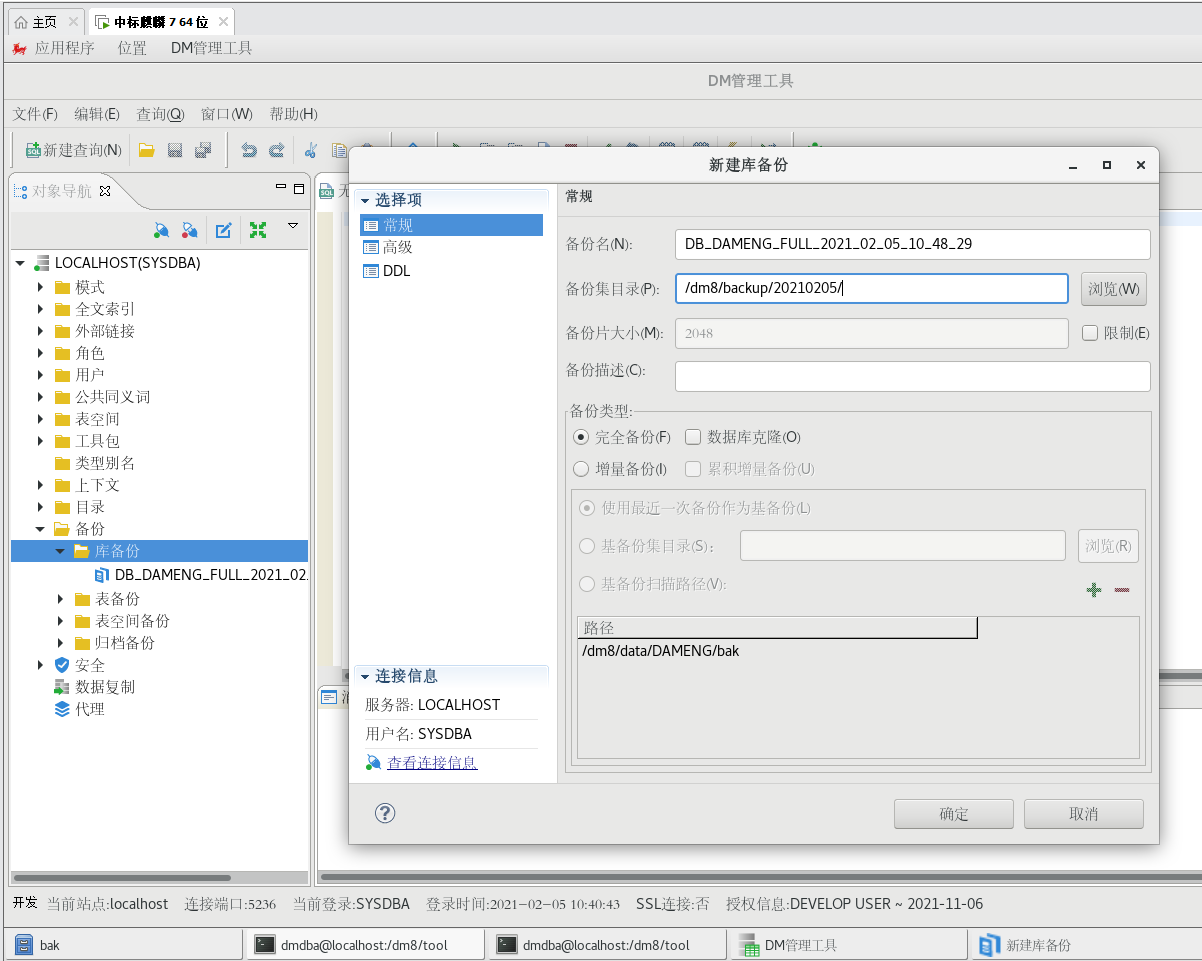Select 使用最近一次备份作为基备份 radio button
The width and height of the screenshot is (1202, 961).
[x=588, y=508]
